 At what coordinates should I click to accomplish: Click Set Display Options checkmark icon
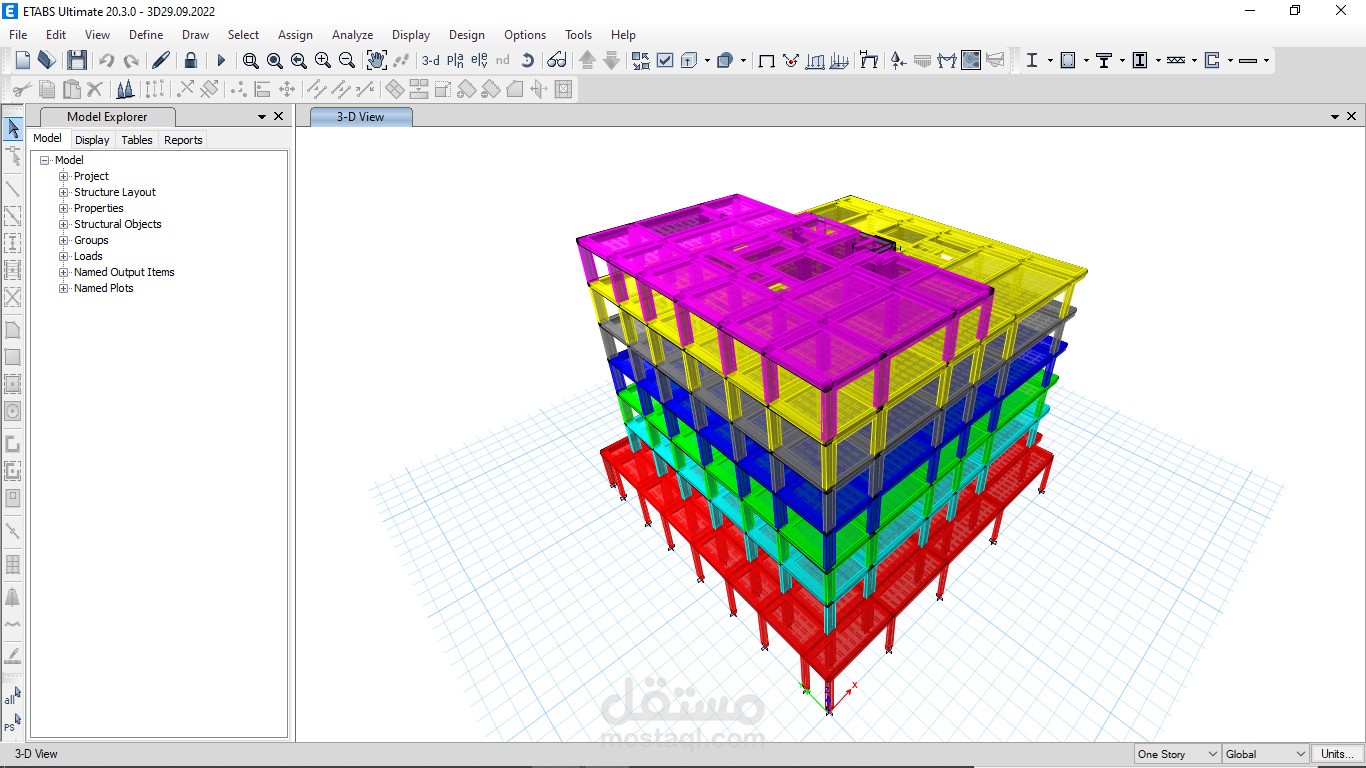[665, 60]
